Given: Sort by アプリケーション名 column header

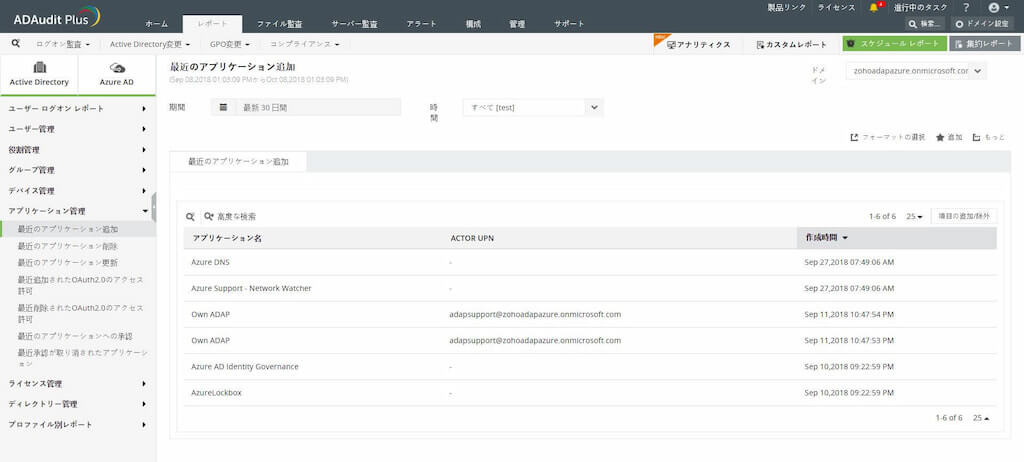Looking at the screenshot, I should (x=227, y=238).
